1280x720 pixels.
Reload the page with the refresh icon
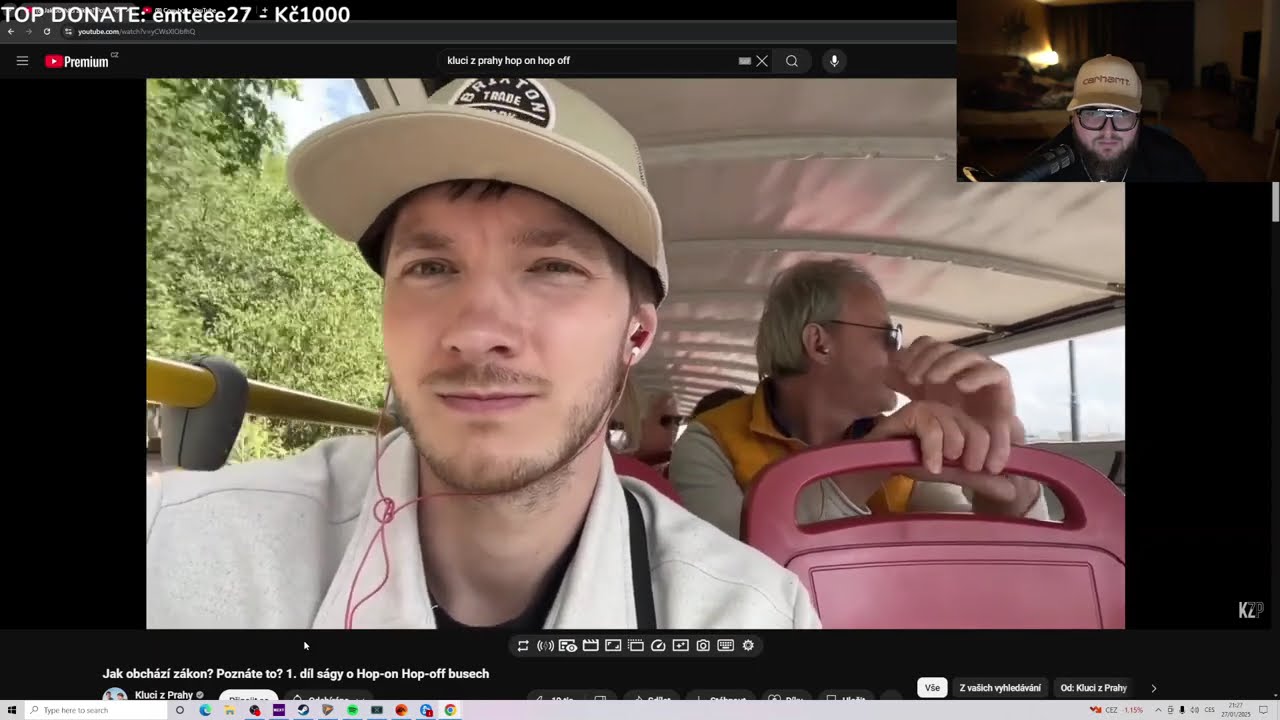click(46, 32)
